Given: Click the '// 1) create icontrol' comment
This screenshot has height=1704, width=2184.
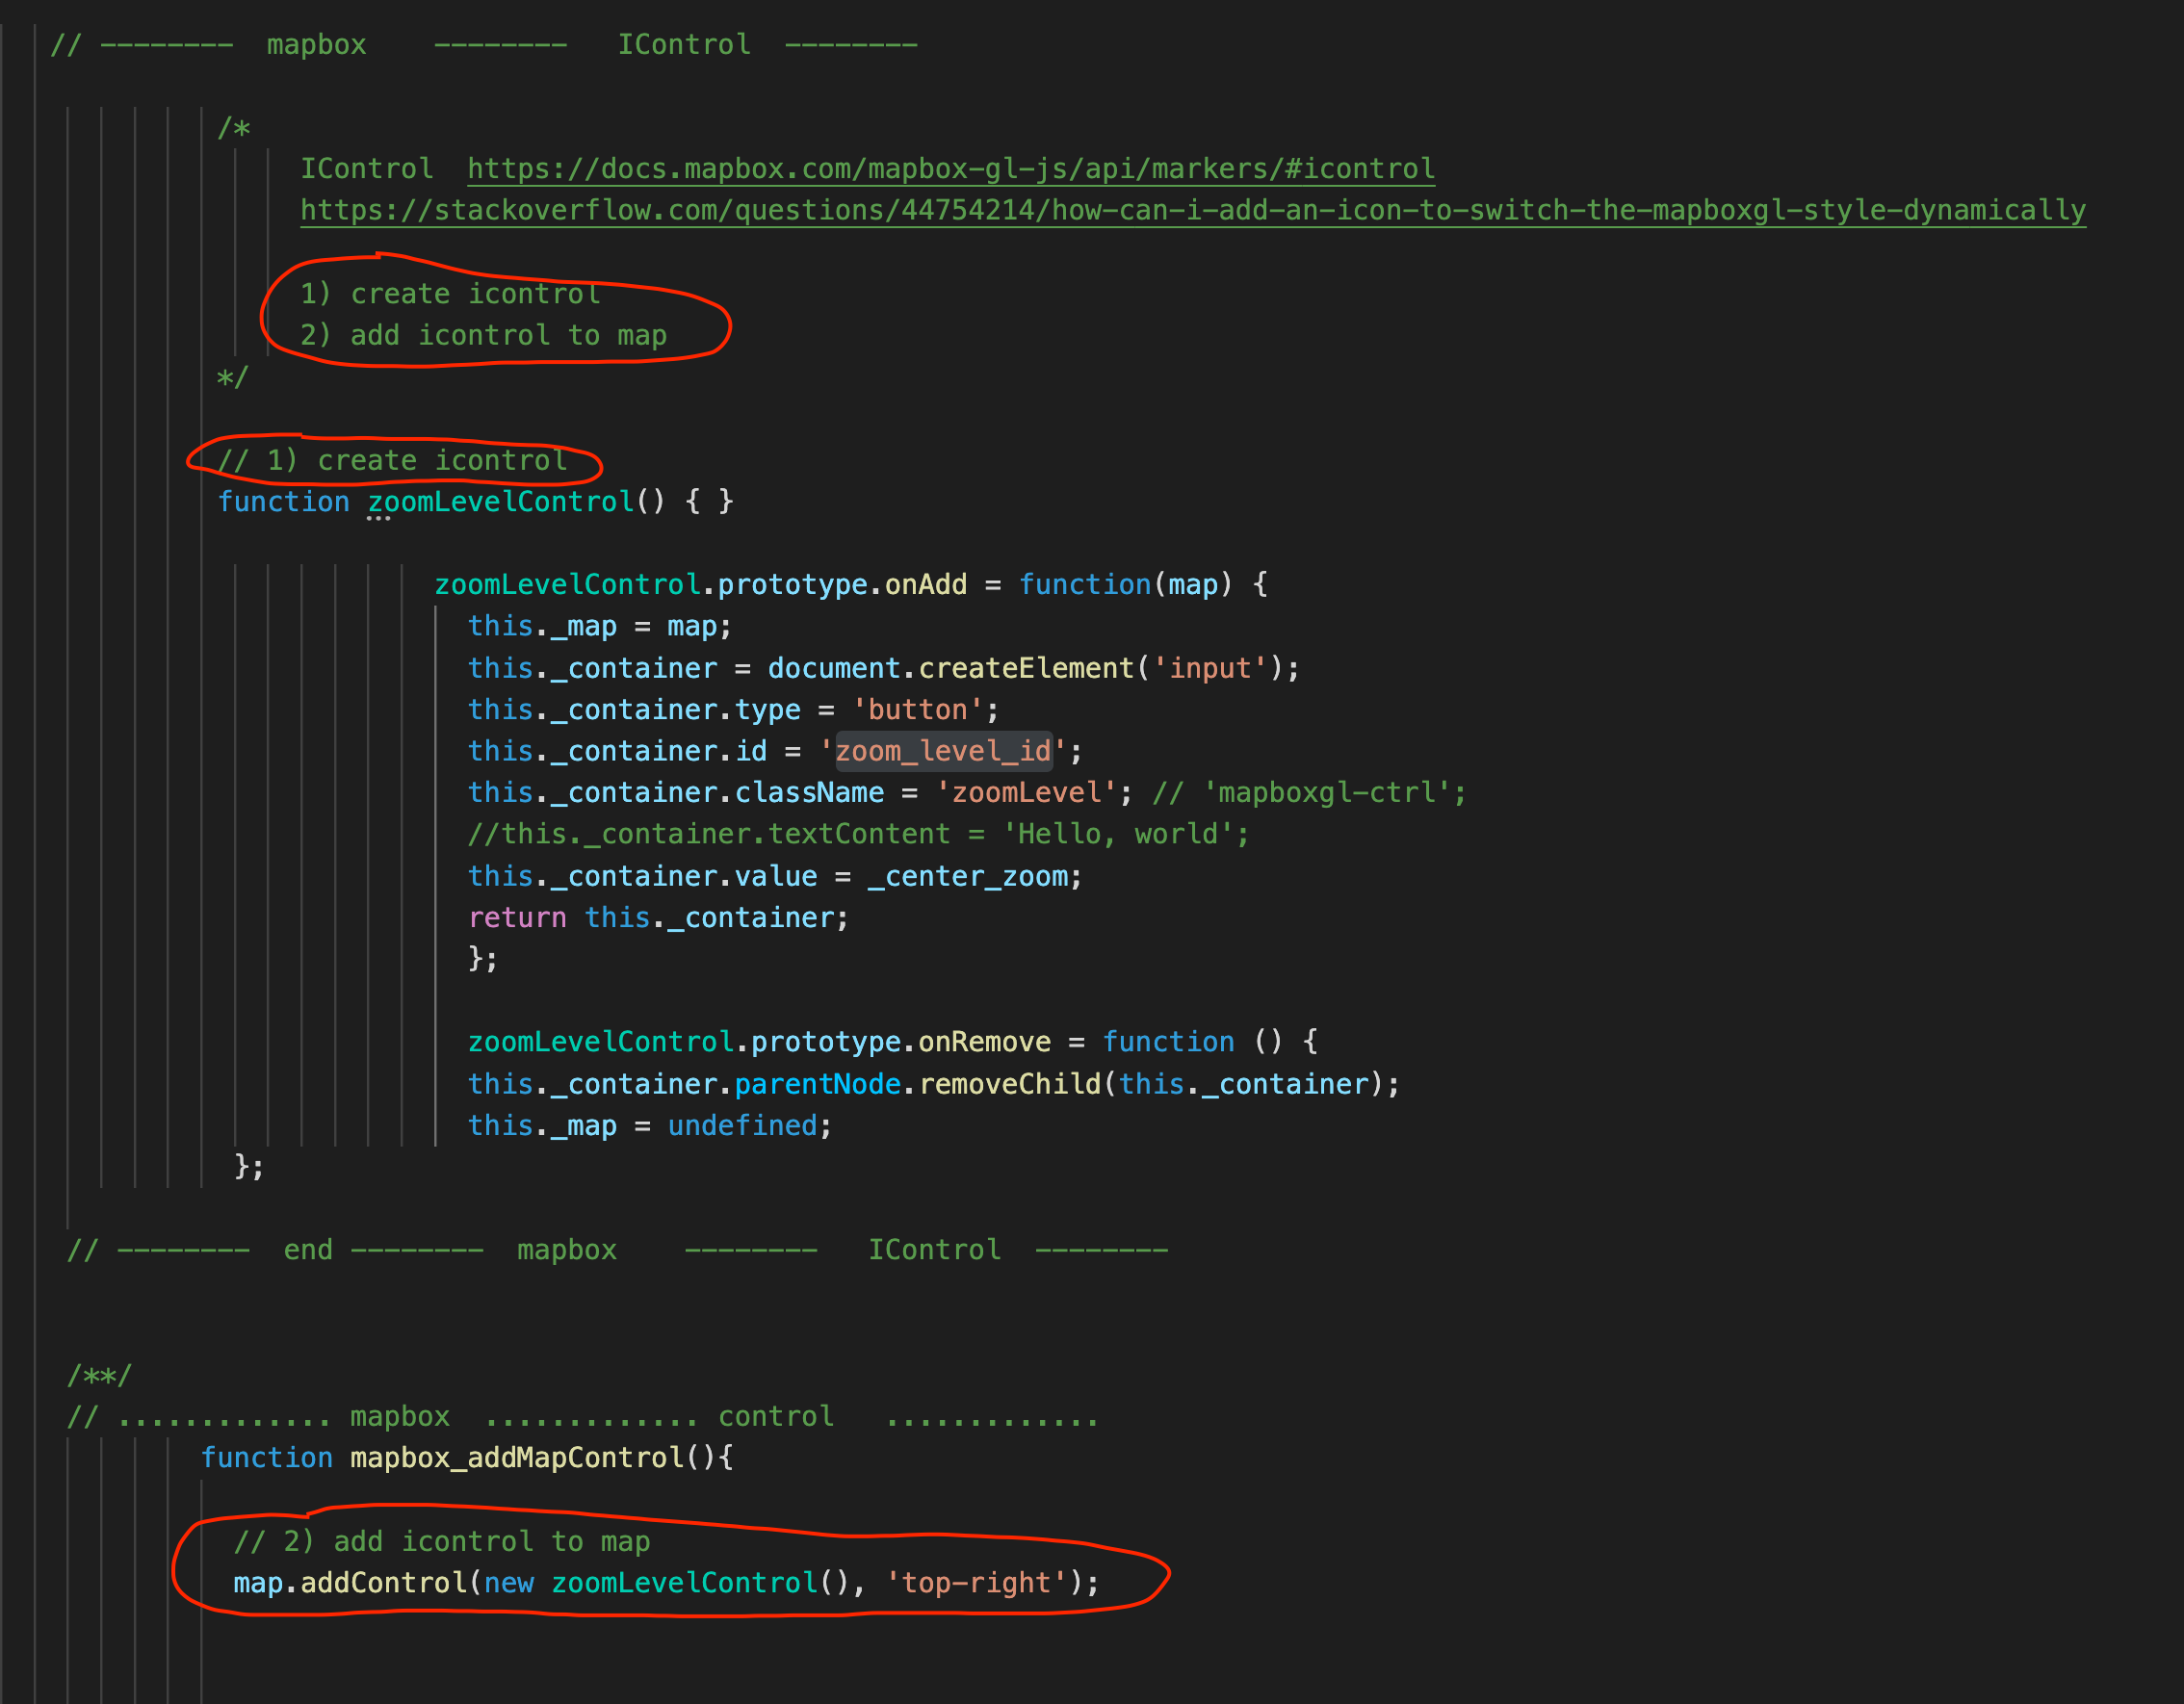Looking at the screenshot, I should tap(392, 460).
